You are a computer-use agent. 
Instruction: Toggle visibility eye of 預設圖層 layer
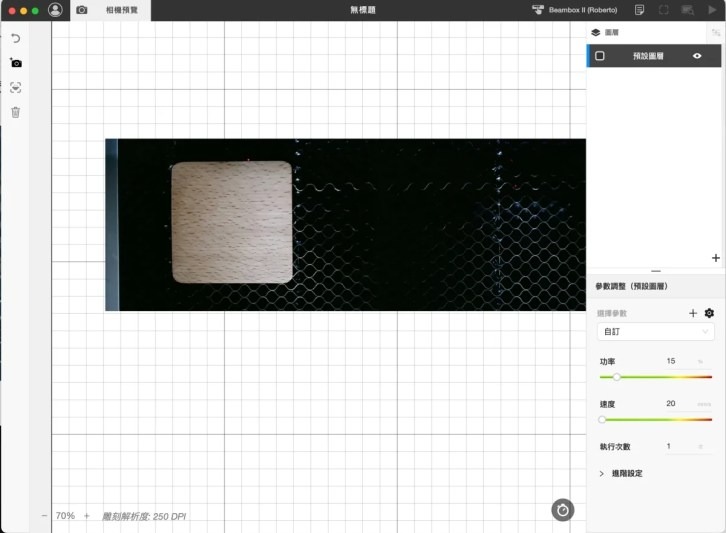697,56
